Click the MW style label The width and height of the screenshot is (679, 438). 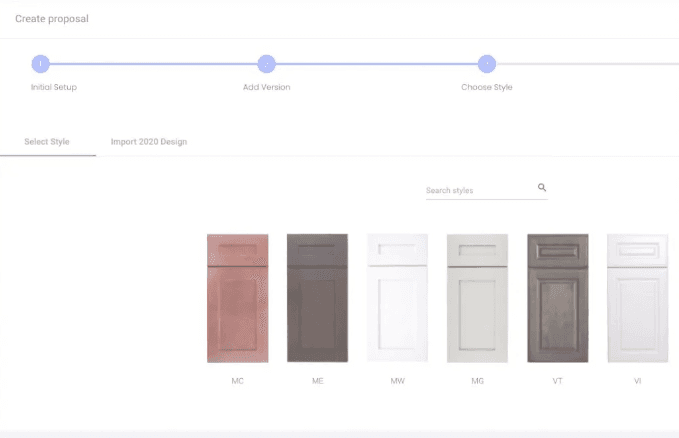[398, 381]
